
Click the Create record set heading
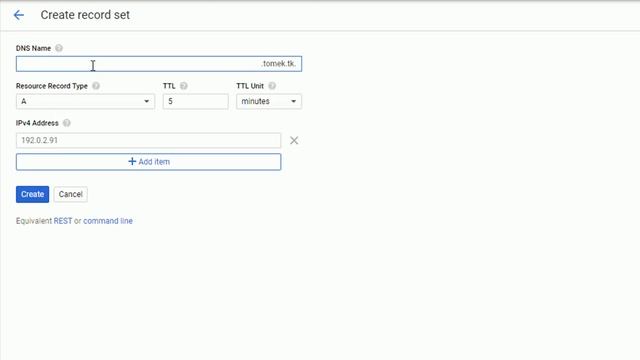click(85, 15)
